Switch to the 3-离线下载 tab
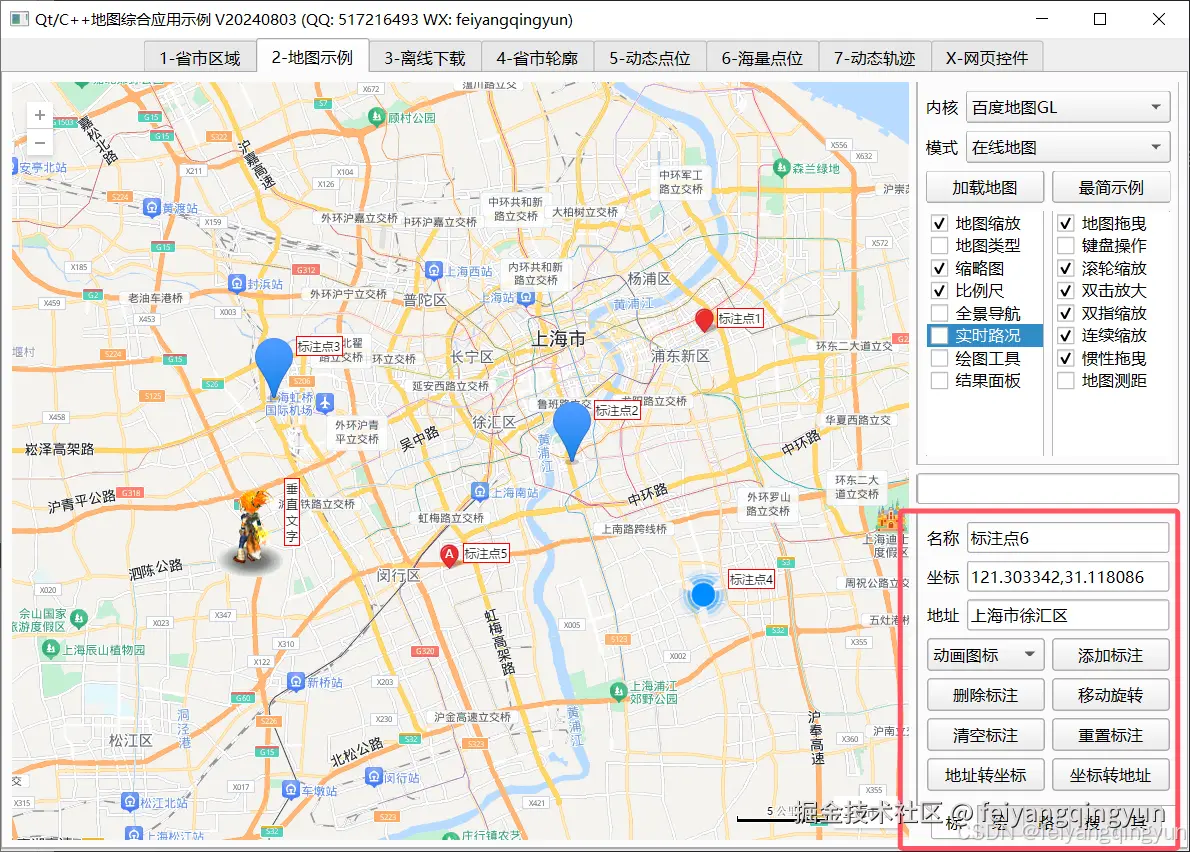Image resolution: width=1190 pixels, height=852 pixels. click(423, 57)
